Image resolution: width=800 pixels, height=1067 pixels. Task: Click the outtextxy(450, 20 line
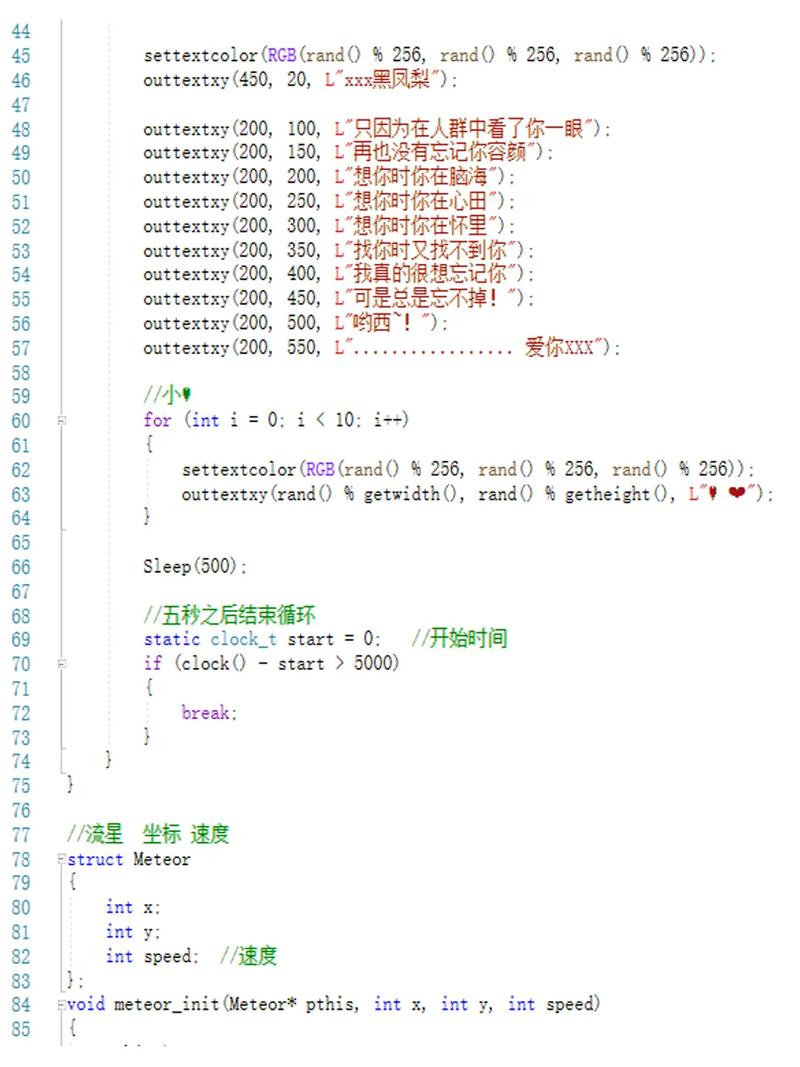pyautogui.click(x=300, y=80)
